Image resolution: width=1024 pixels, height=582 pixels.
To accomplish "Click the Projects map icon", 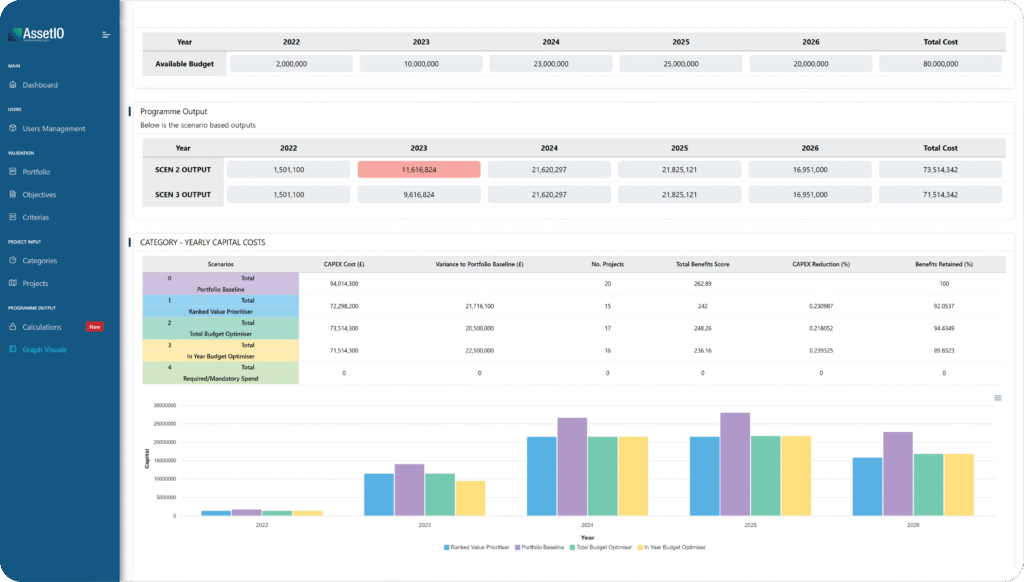I will (13, 284).
